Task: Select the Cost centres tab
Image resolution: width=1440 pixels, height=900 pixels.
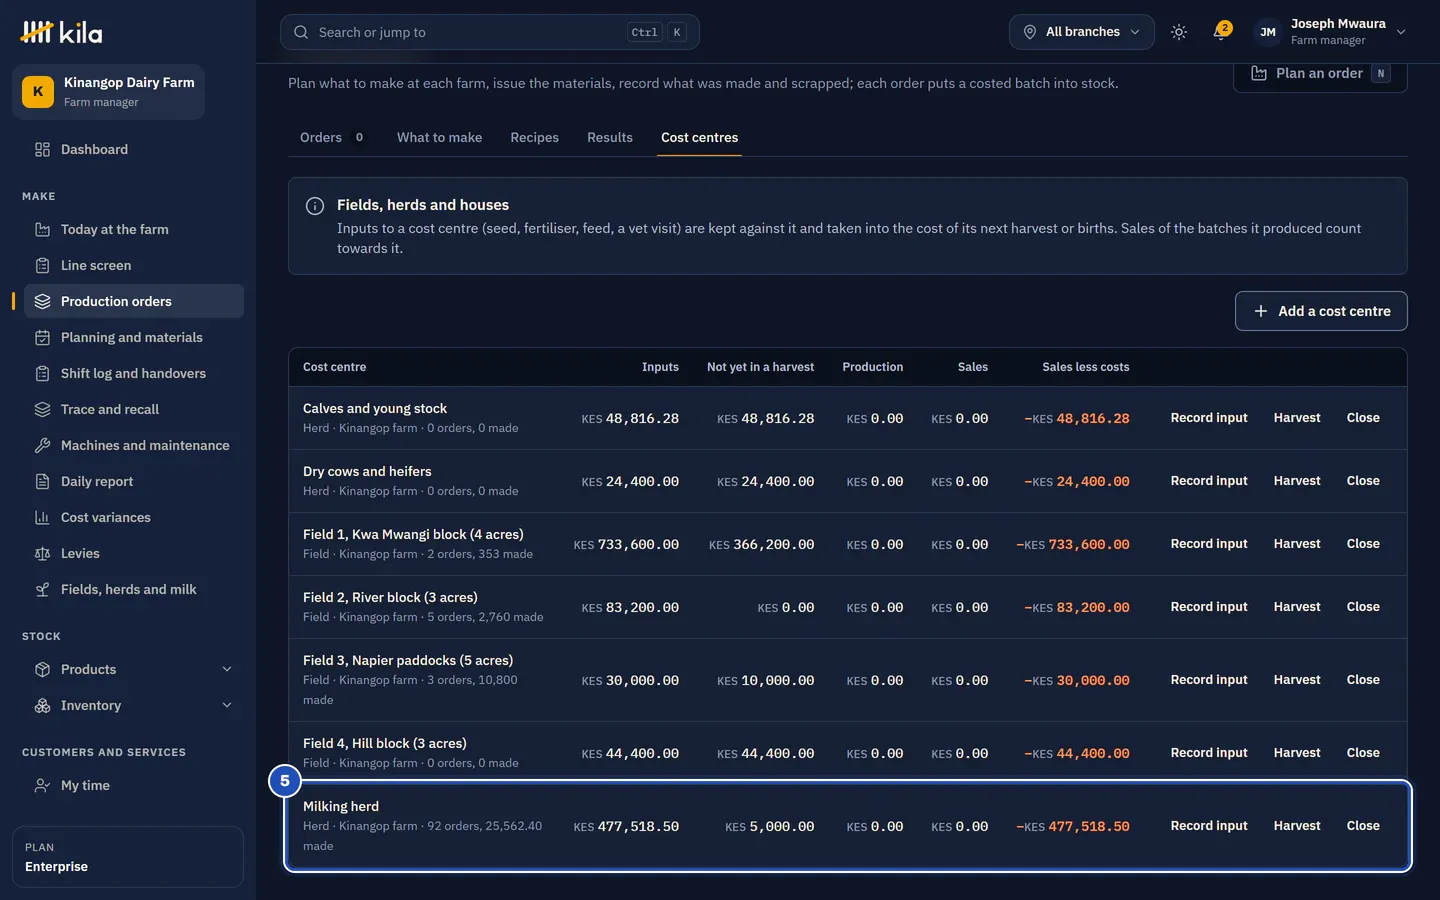Action: coord(700,137)
